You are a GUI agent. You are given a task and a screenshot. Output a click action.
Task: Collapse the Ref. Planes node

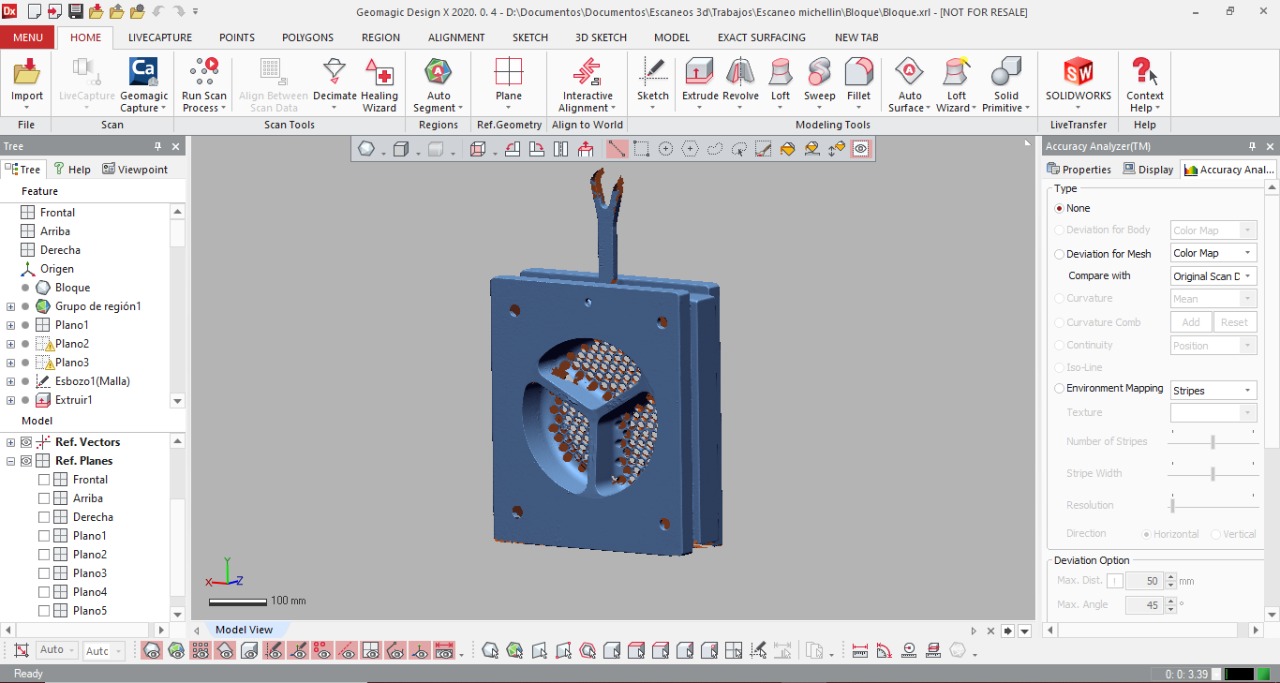(x=10, y=461)
